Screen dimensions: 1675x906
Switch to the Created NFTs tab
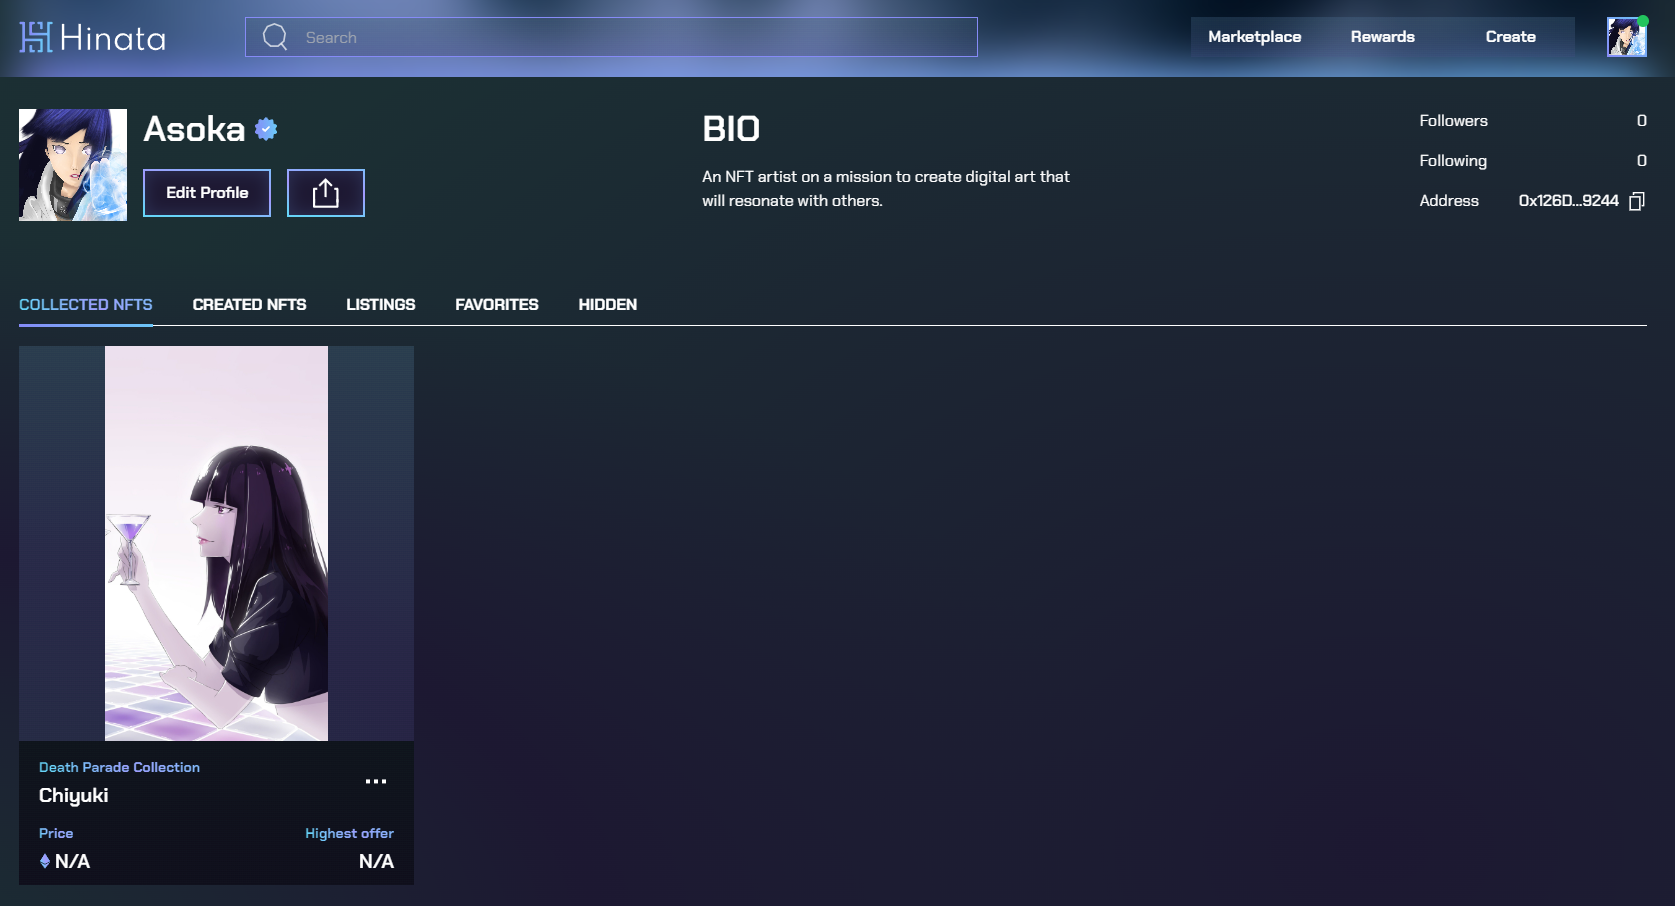(x=249, y=305)
